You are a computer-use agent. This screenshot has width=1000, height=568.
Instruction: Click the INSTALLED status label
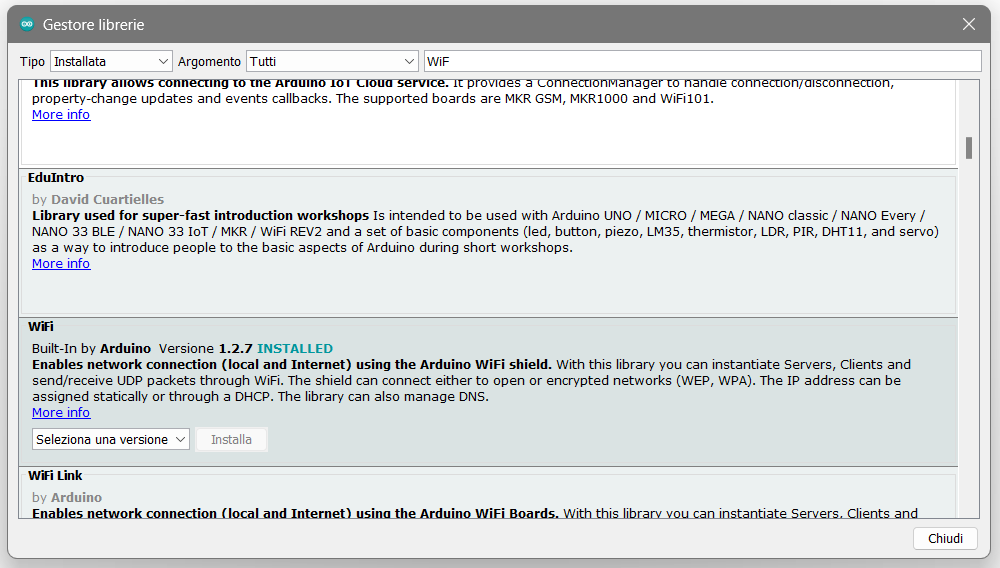tap(295, 349)
